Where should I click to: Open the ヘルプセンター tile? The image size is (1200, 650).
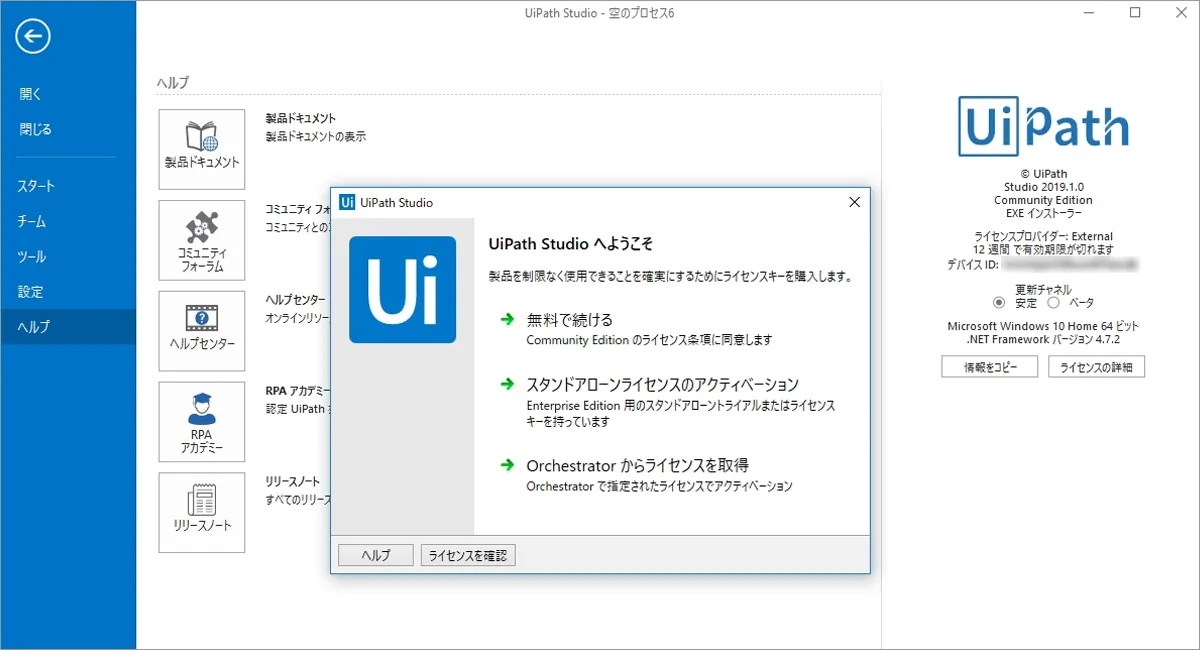(x=202, y=331)
